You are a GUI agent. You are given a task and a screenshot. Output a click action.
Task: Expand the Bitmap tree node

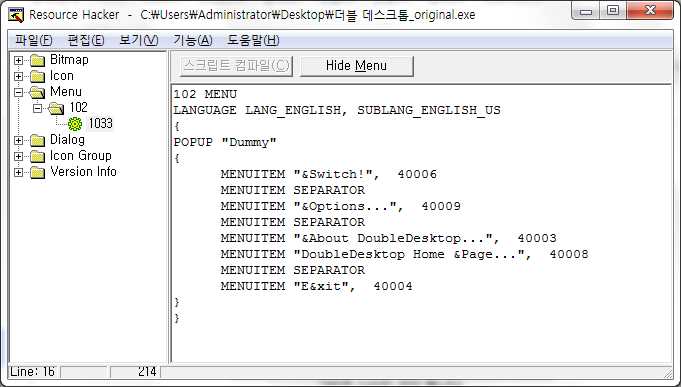point(18,60)
